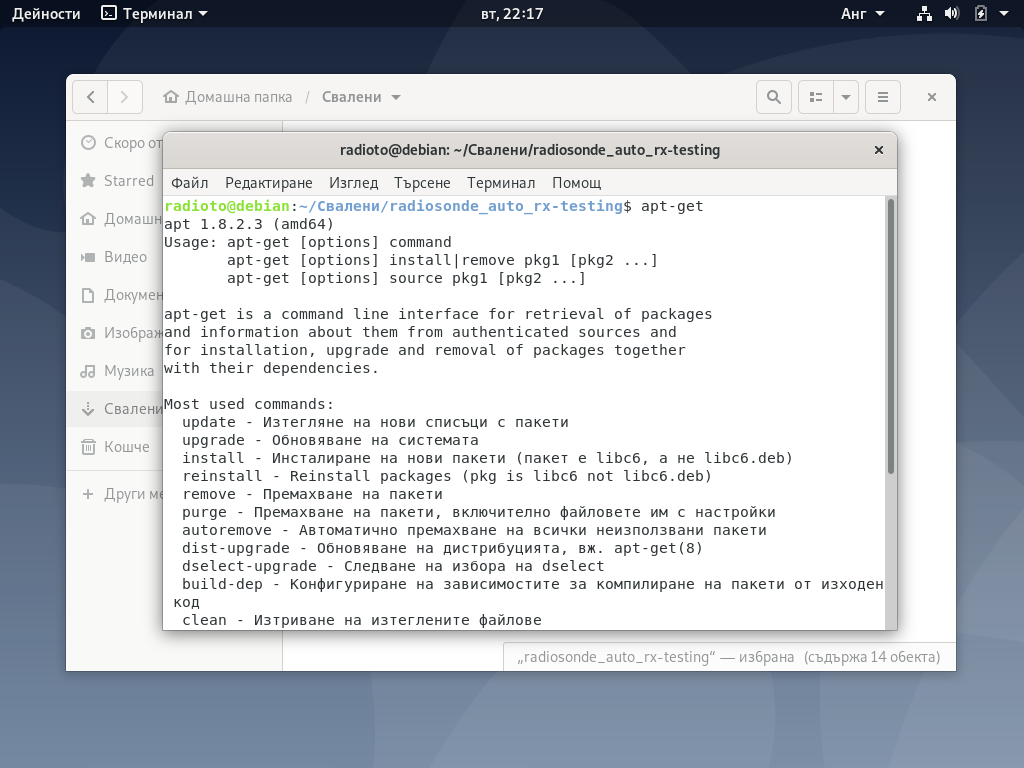Open the system menu arrow
This screenshot has height=768, width=1024.
[1004, 14]
